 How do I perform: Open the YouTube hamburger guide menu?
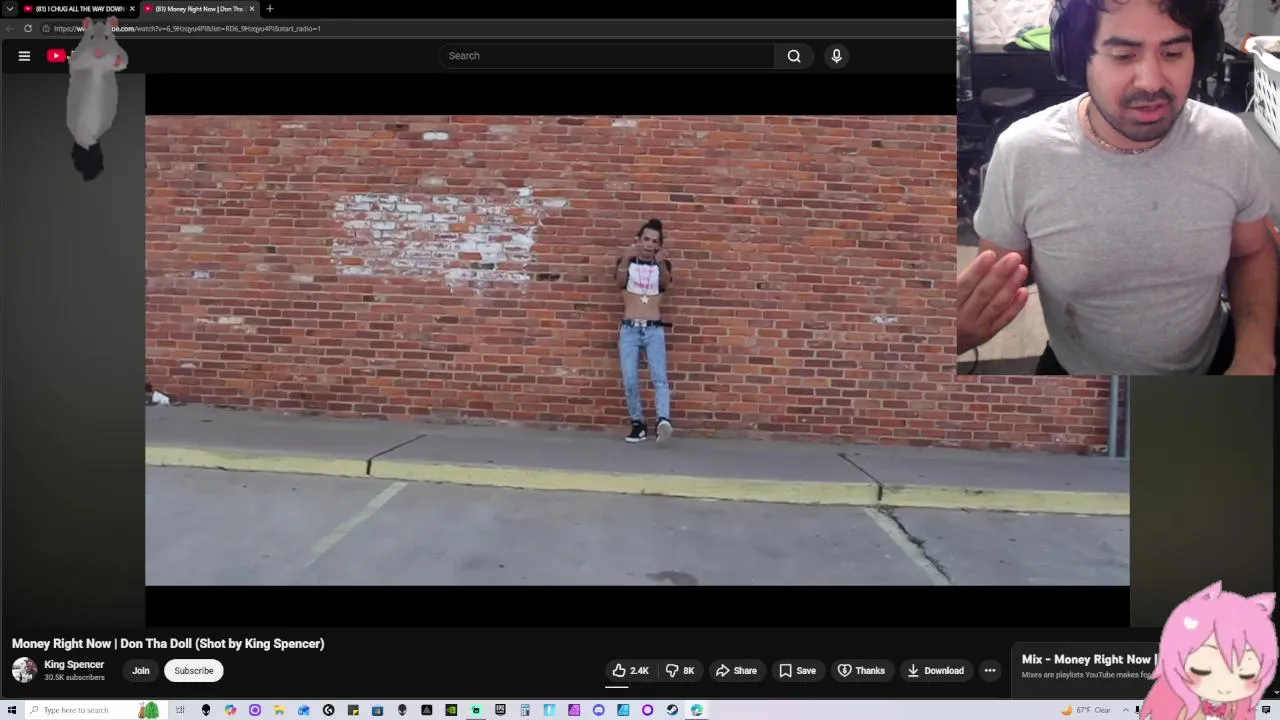24,56
